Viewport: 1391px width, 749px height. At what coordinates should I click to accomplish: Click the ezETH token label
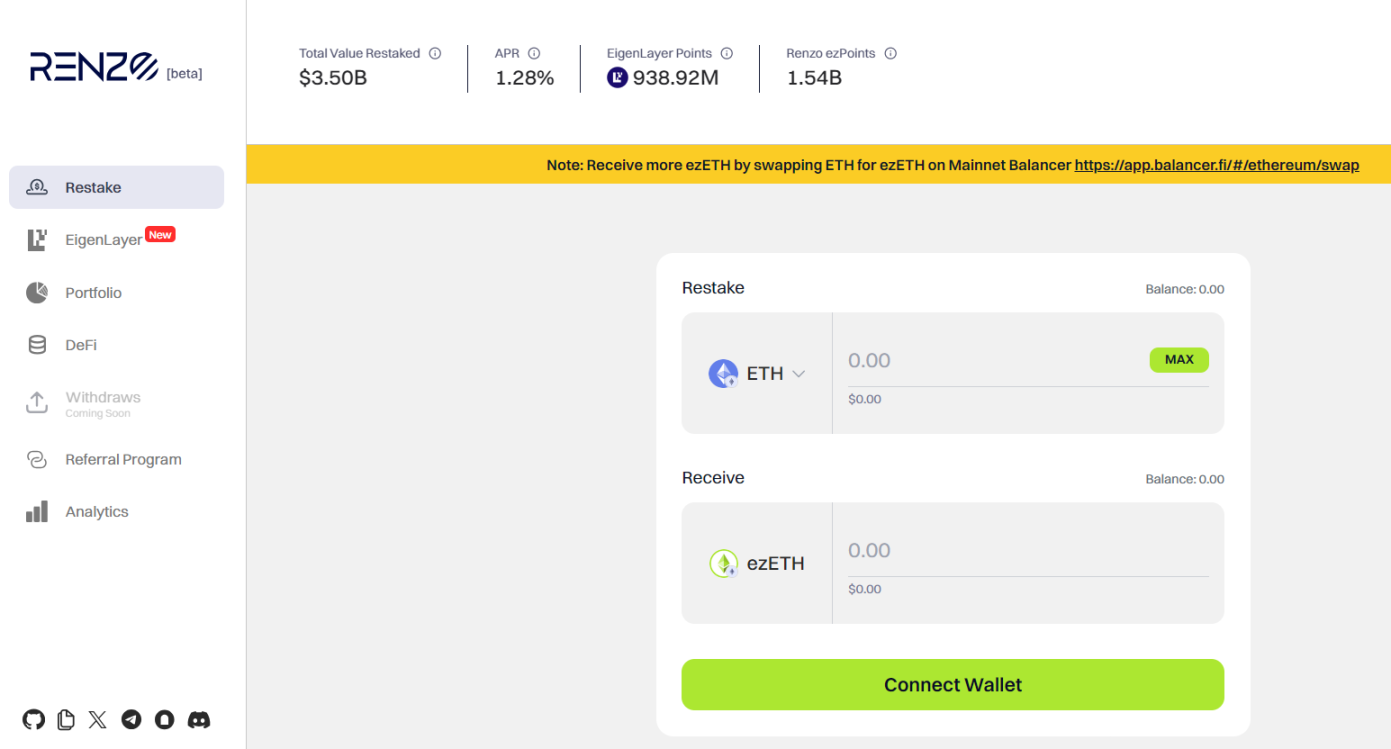pos(776,564)
